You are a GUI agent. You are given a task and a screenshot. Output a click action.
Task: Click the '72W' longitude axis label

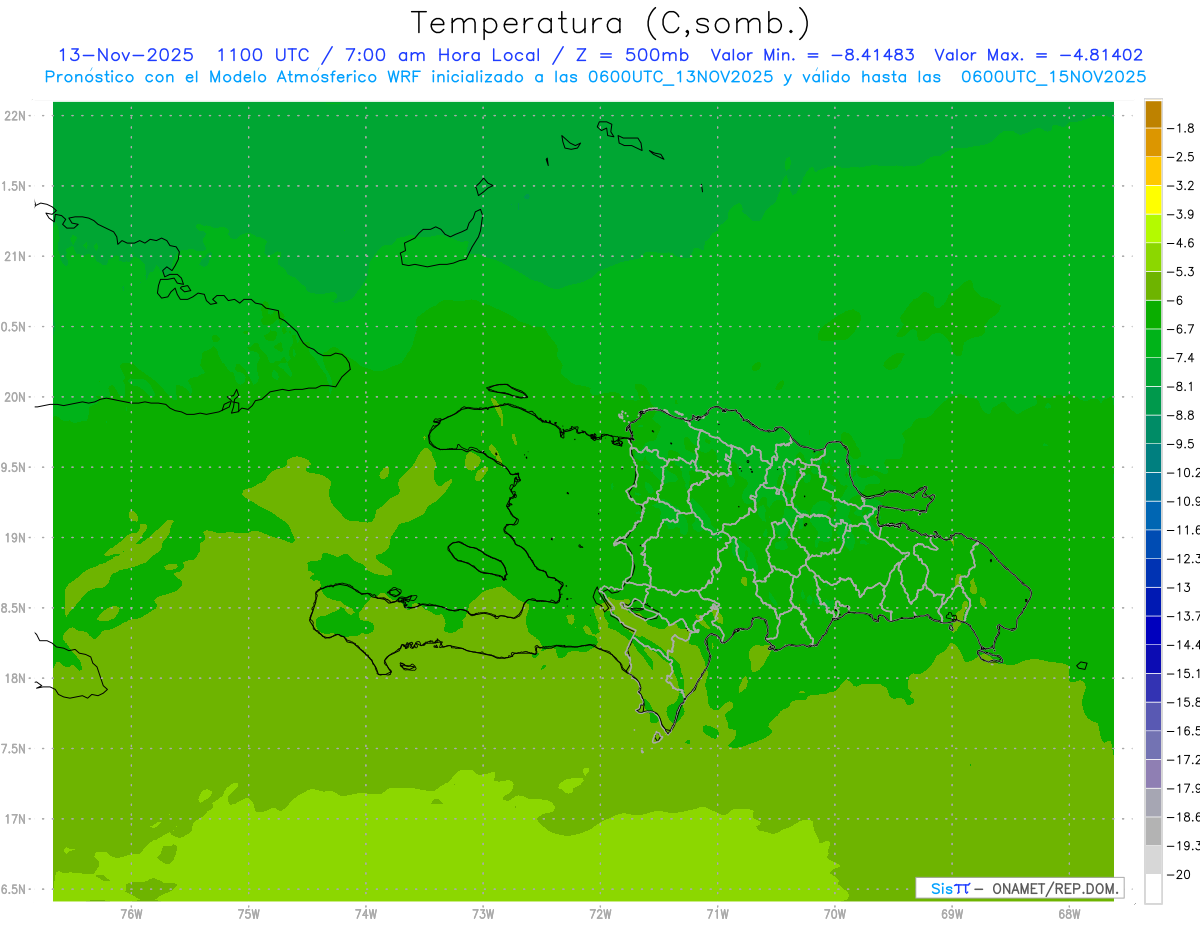coord(600,913)
